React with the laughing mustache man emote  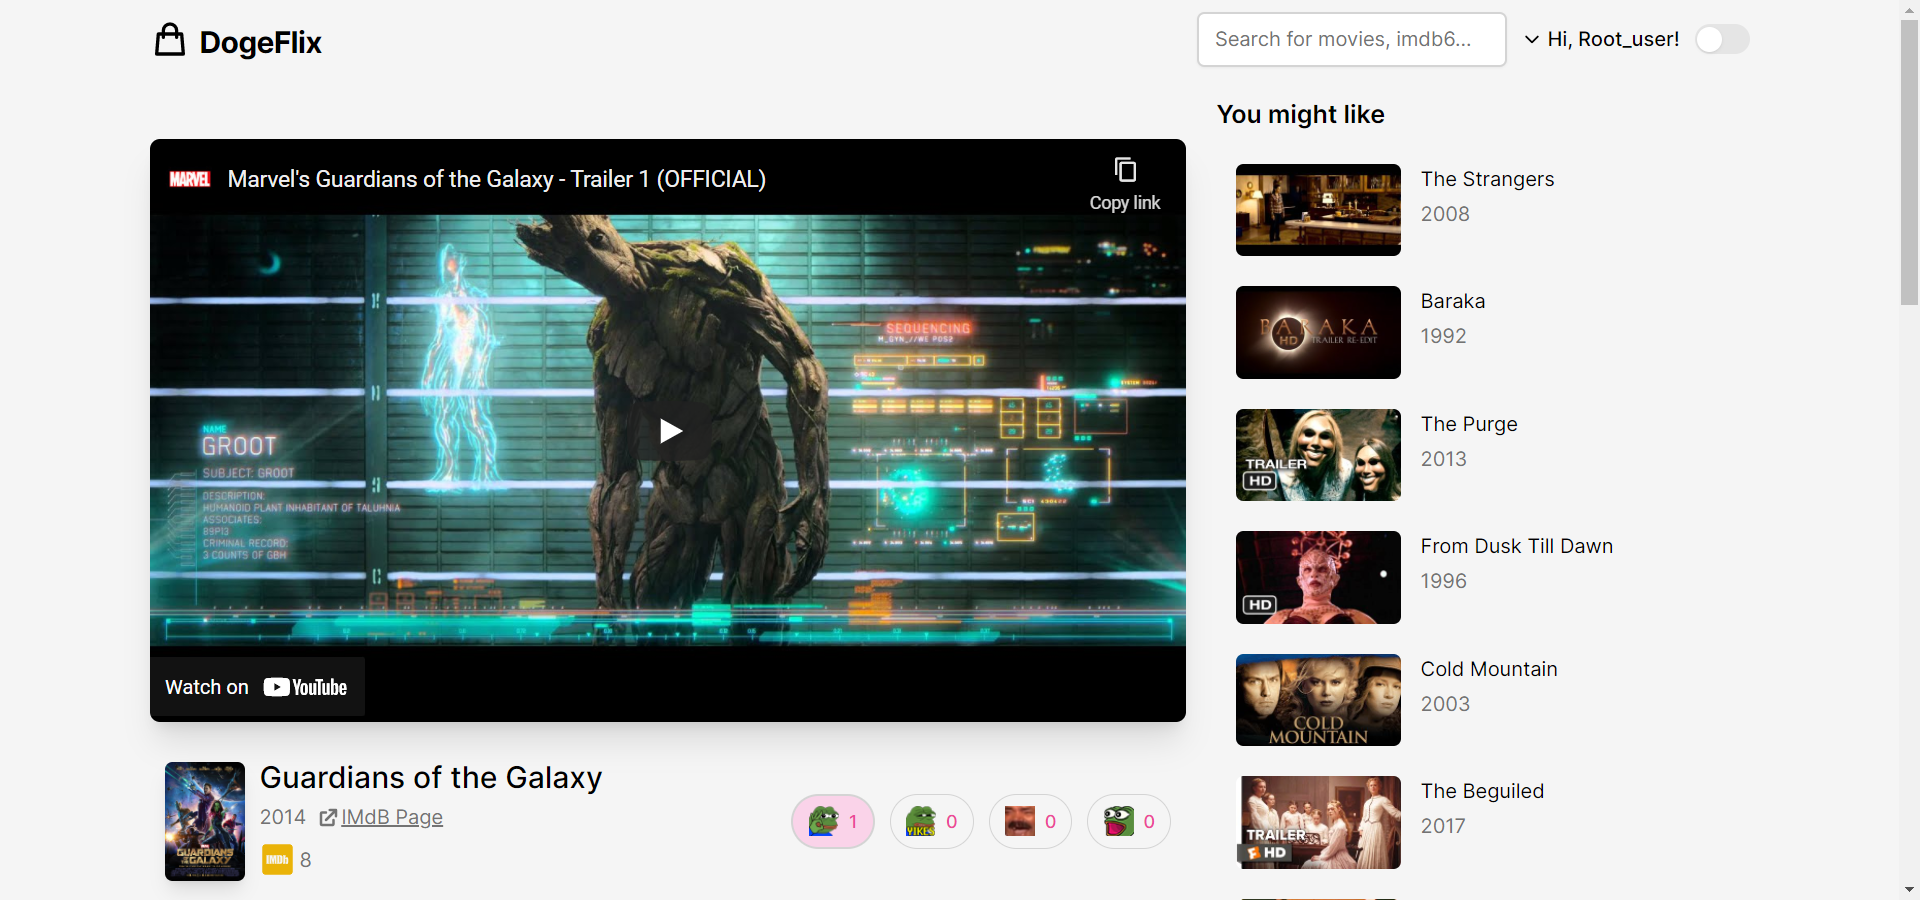pos(1029,822)
